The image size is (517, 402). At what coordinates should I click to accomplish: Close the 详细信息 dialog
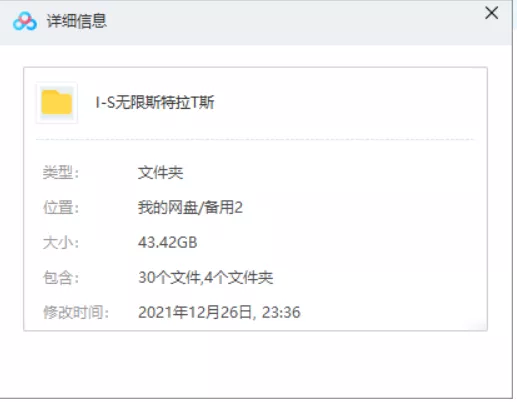click(x=491, y=13)
